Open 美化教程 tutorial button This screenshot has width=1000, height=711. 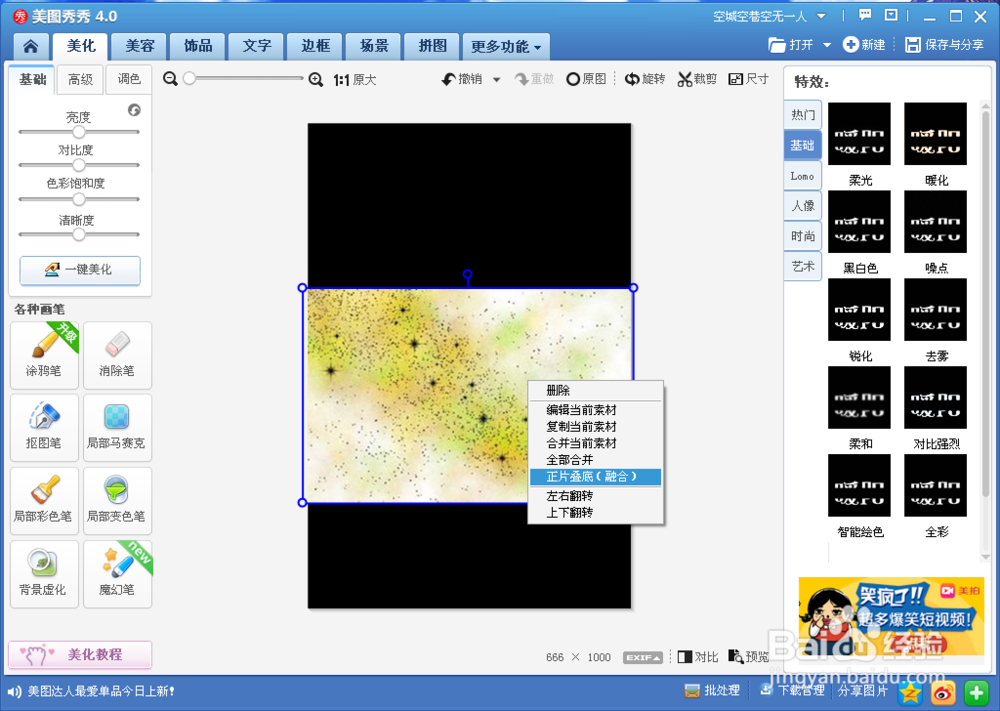pos(80,655)
